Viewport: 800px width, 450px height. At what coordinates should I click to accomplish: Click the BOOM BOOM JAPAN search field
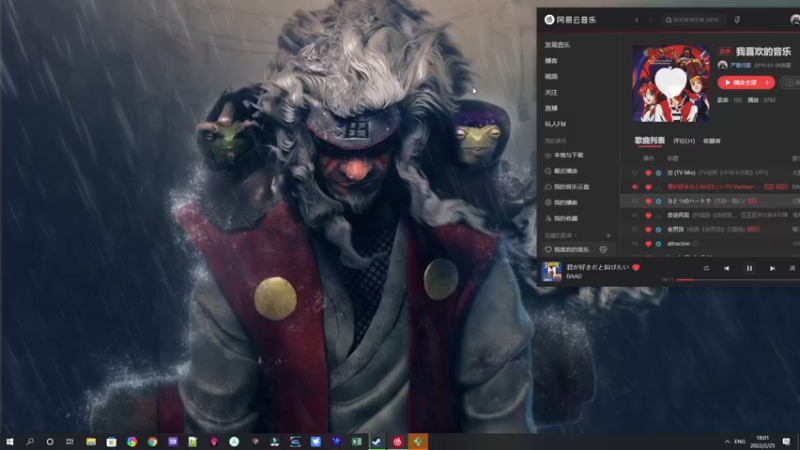click(693, 20)
